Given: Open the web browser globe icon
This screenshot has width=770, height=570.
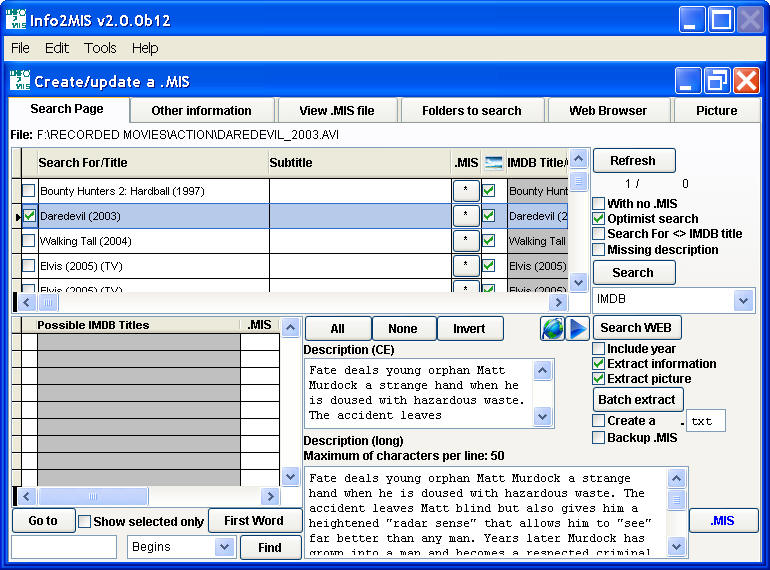Looking at the screenshot, I should coord(552,328).
